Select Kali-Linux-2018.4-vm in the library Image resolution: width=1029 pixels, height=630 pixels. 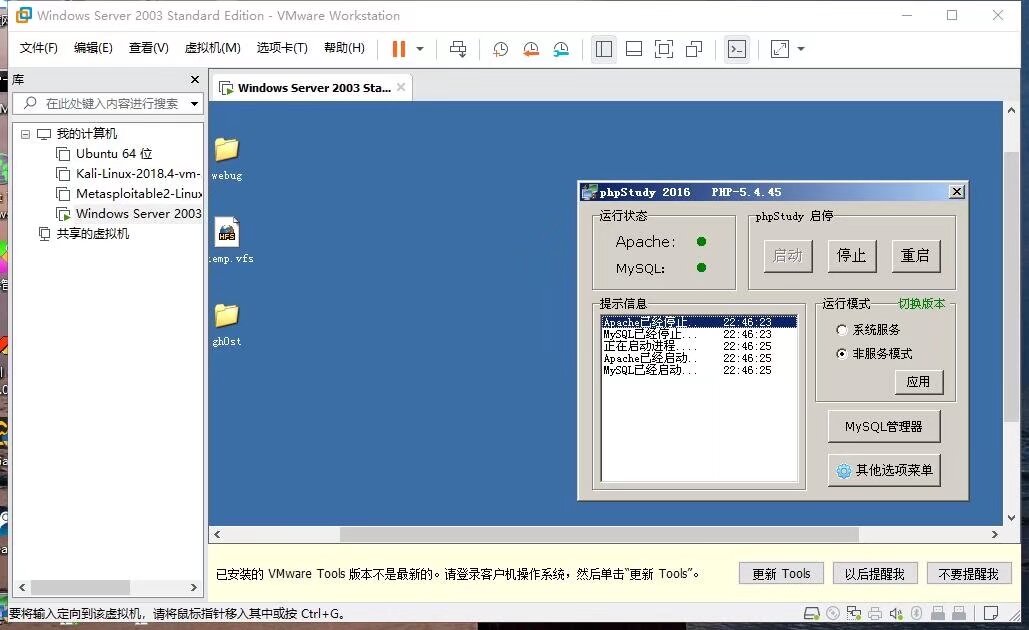[x=129, y=174]
